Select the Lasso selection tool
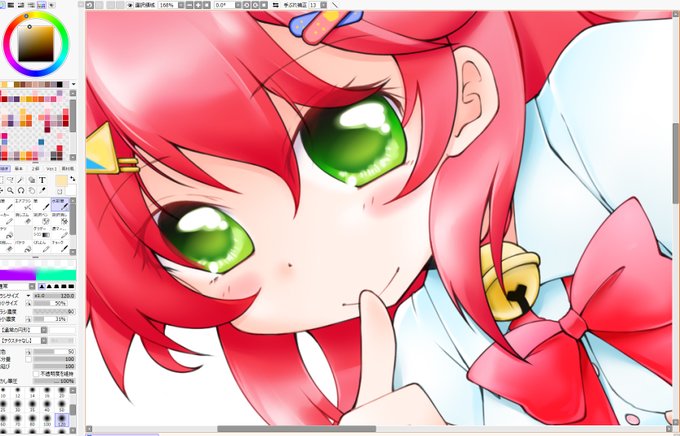 [10, 180]
